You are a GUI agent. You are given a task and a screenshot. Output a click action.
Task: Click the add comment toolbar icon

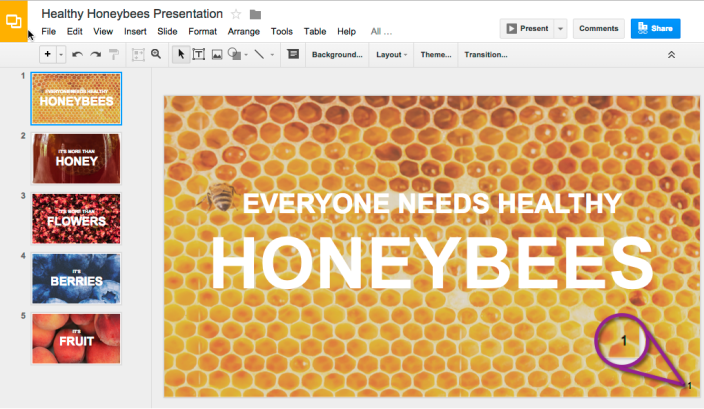pos(292,54)
